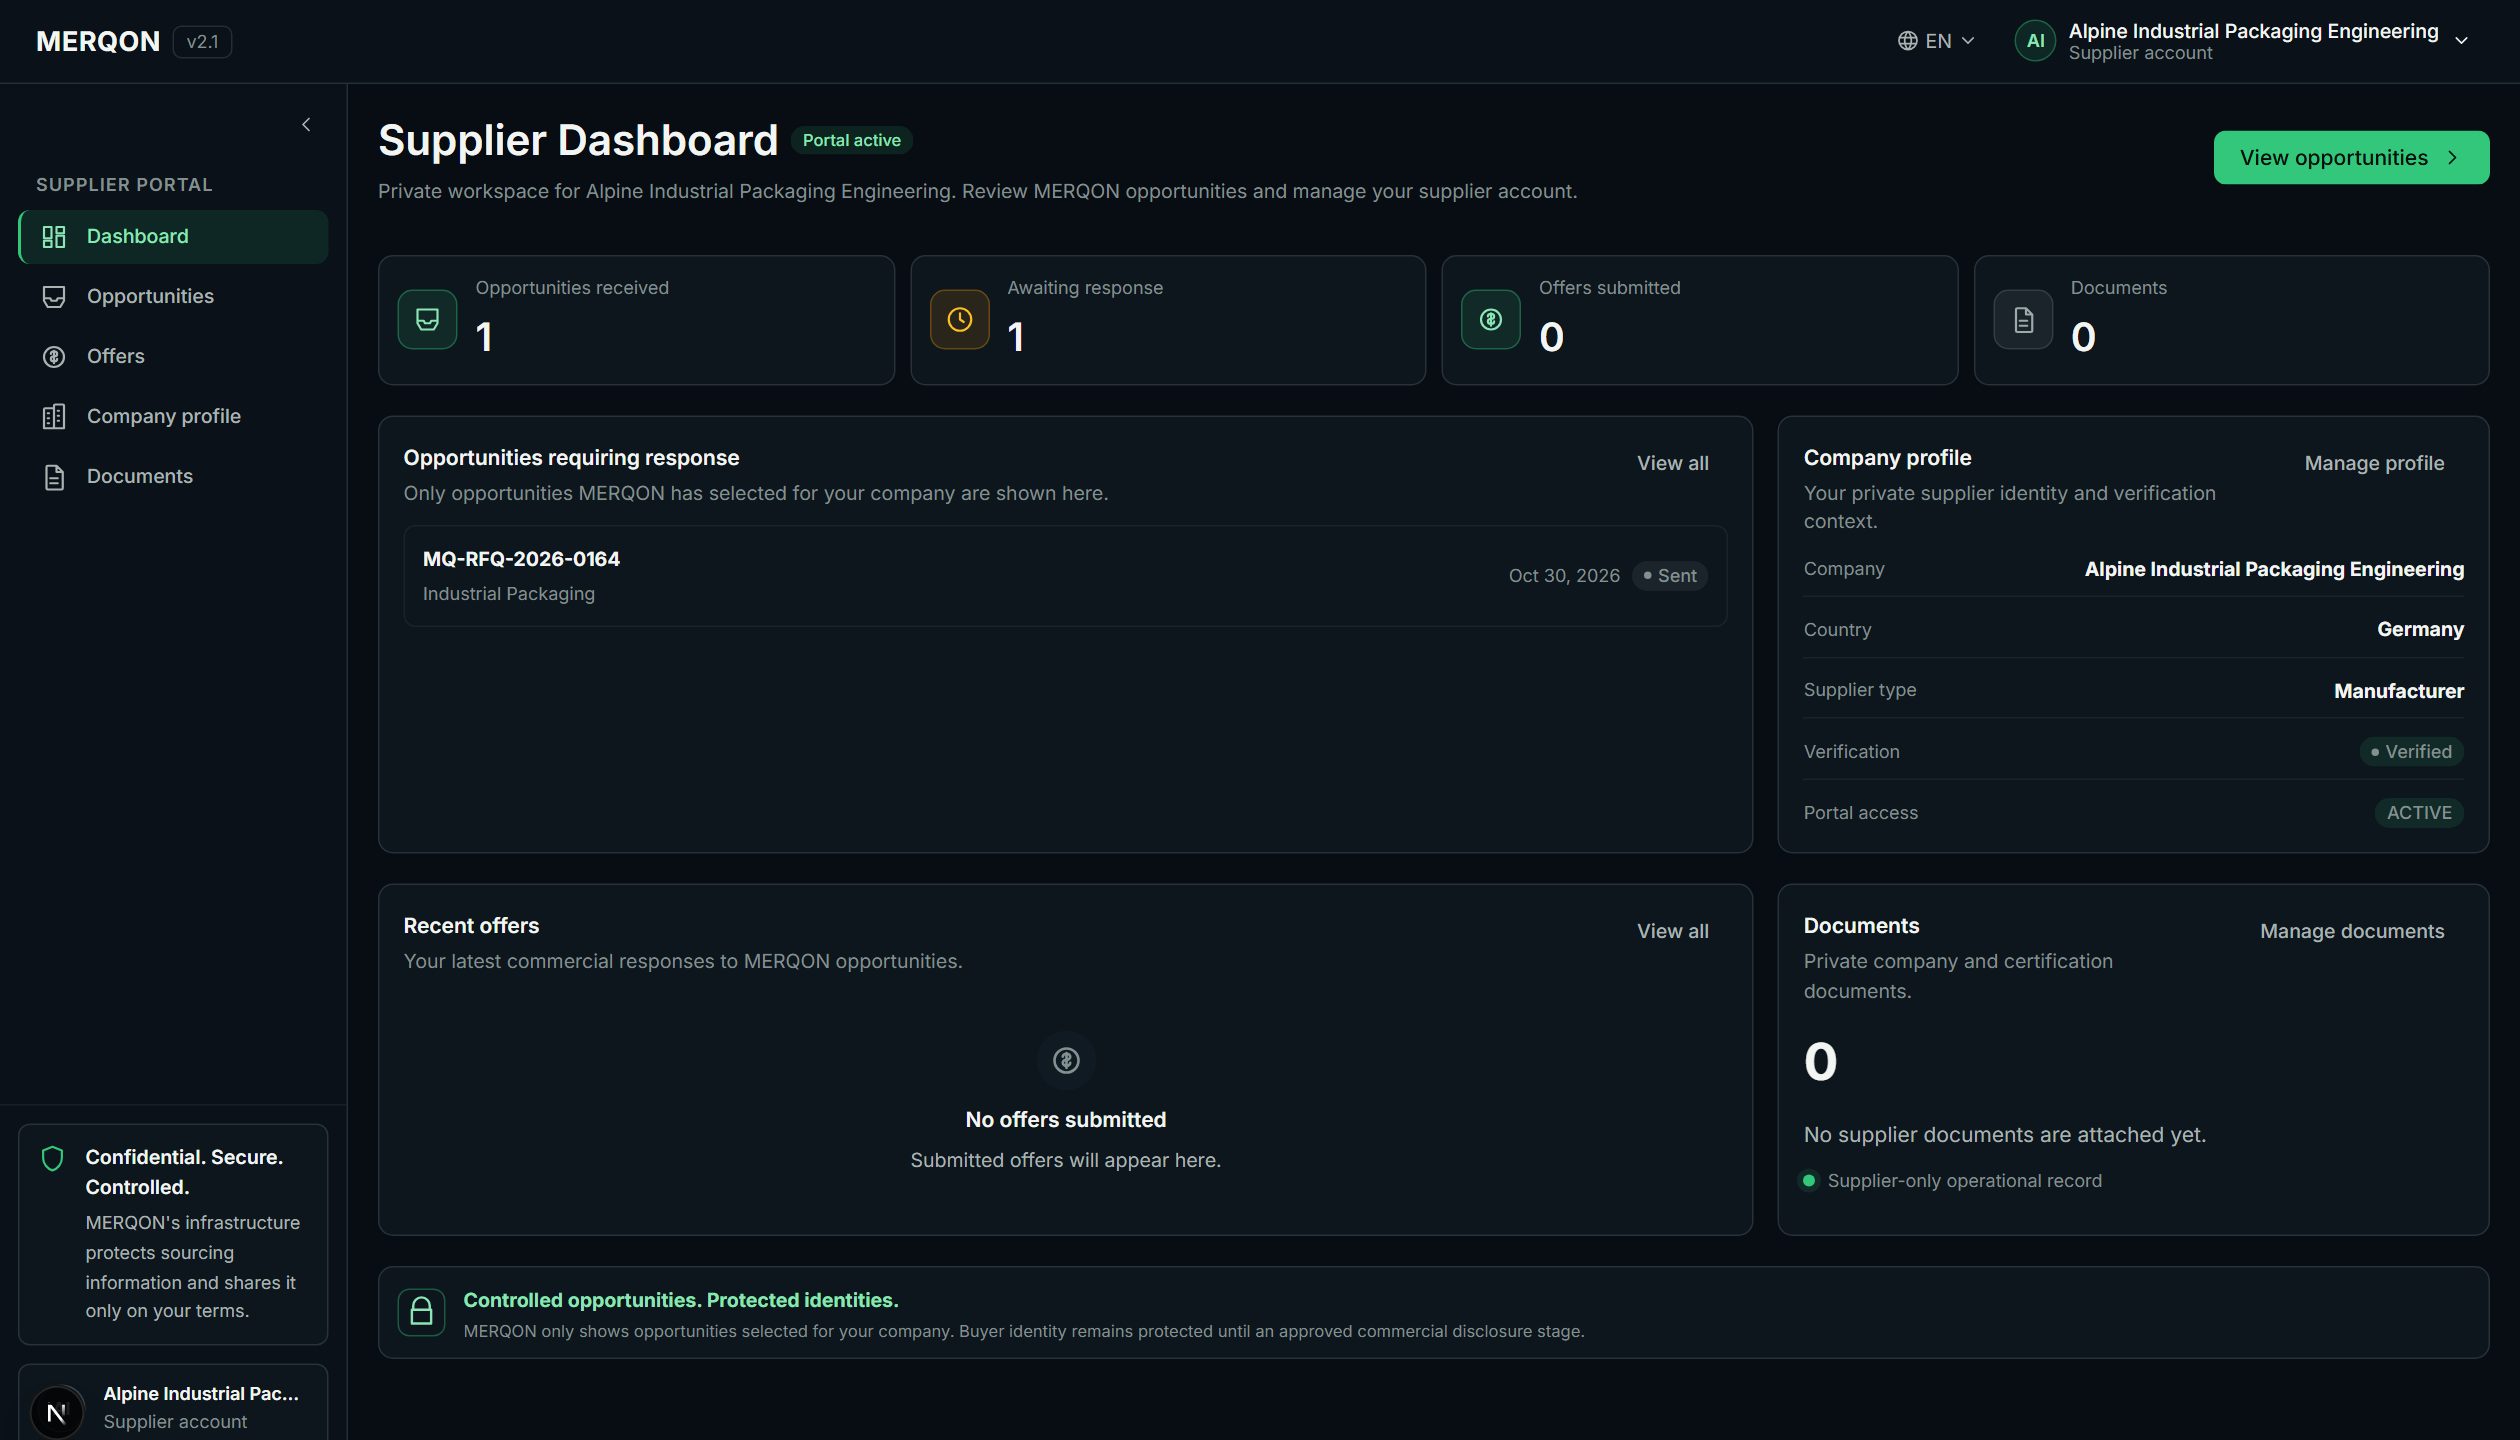
Task: Click the Oct 30, 2026 date
Action: [1564, 576]
